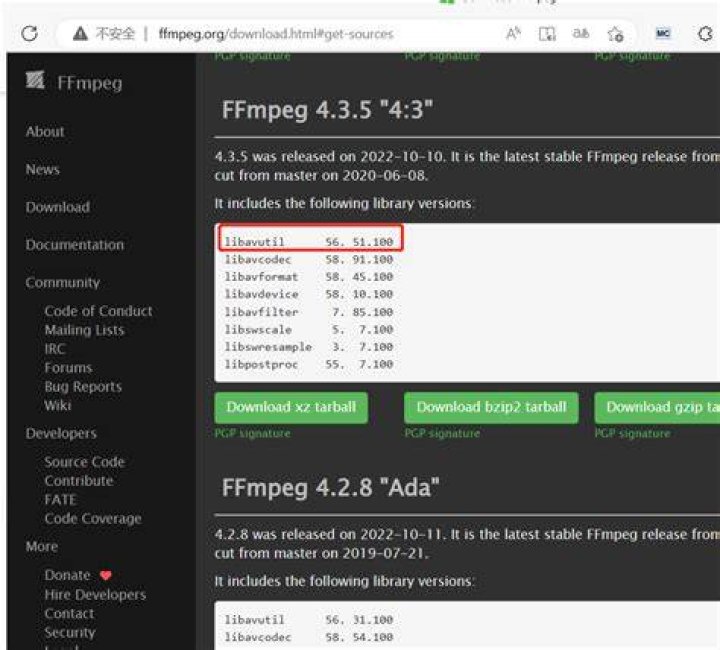Viewport: 720px width, 650px height.
Task: Click the libavutil 56. 31.100 row
Action: 309,620
